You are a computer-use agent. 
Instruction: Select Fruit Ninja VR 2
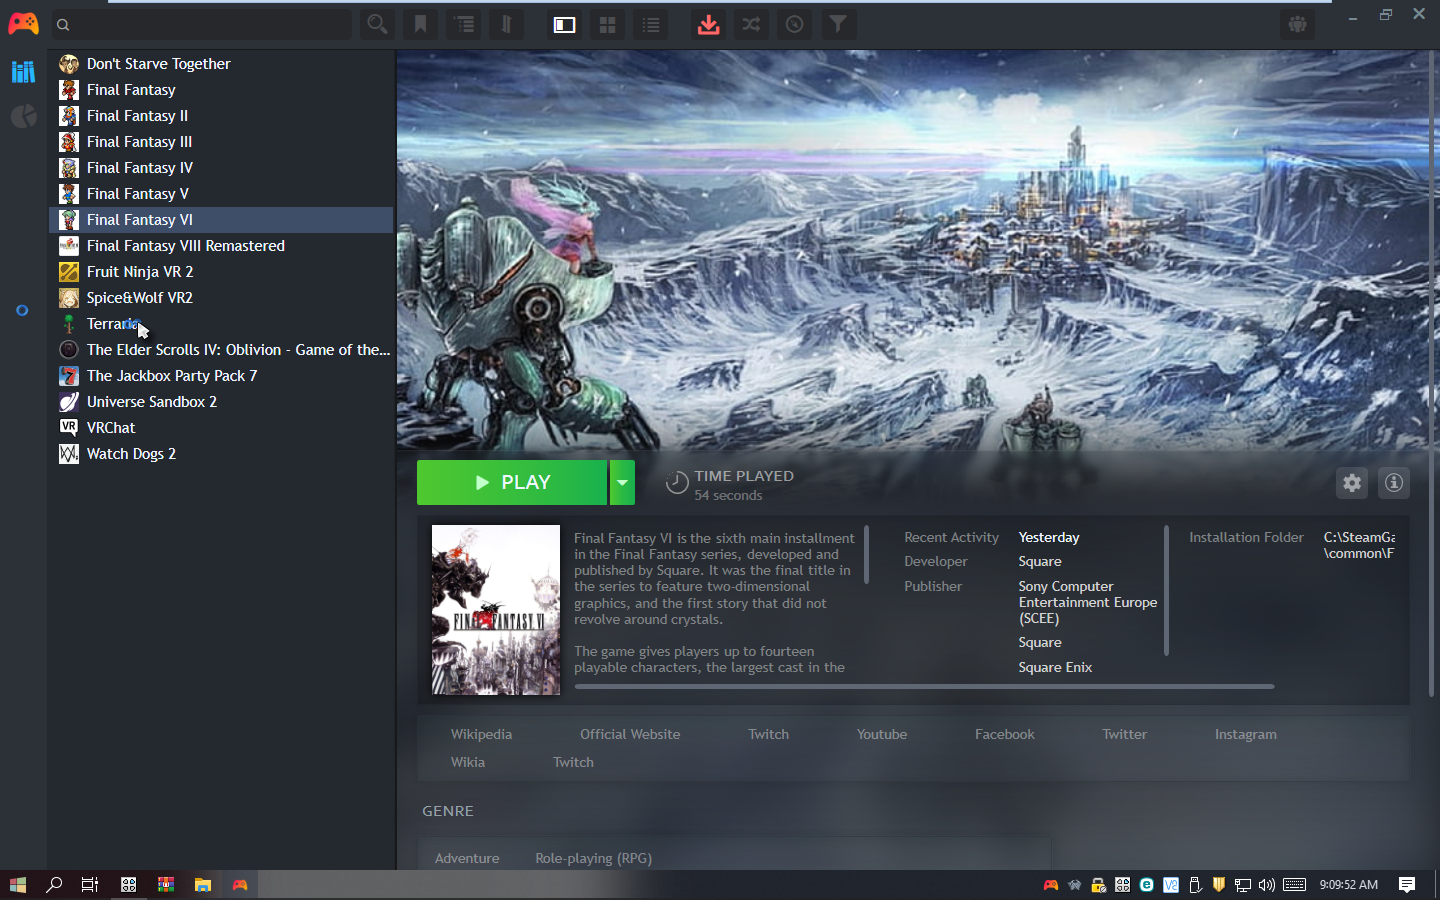tap(221, 272)
